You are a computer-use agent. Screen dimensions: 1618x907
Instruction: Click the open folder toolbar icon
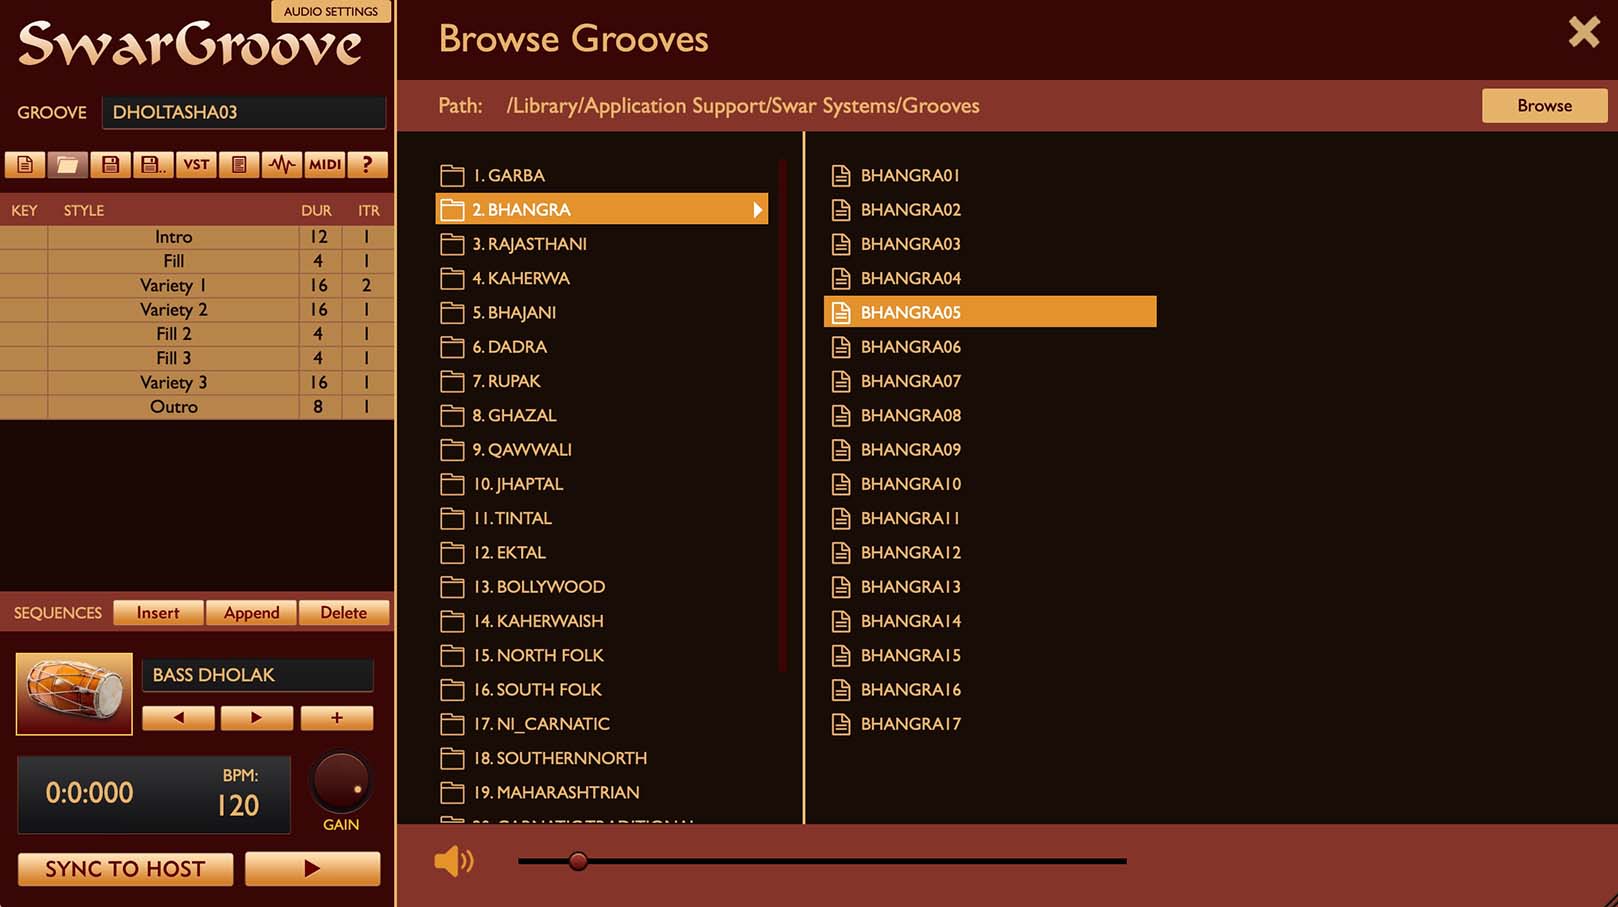coord(67,165)
